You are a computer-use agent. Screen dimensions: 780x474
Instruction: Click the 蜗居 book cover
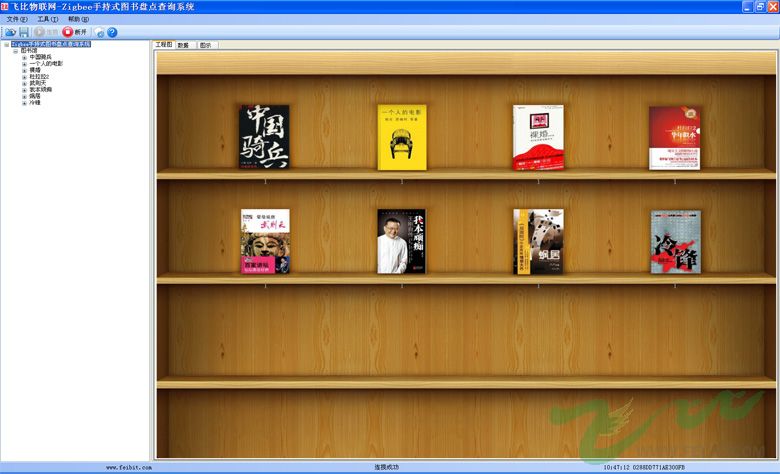point(538,242)
